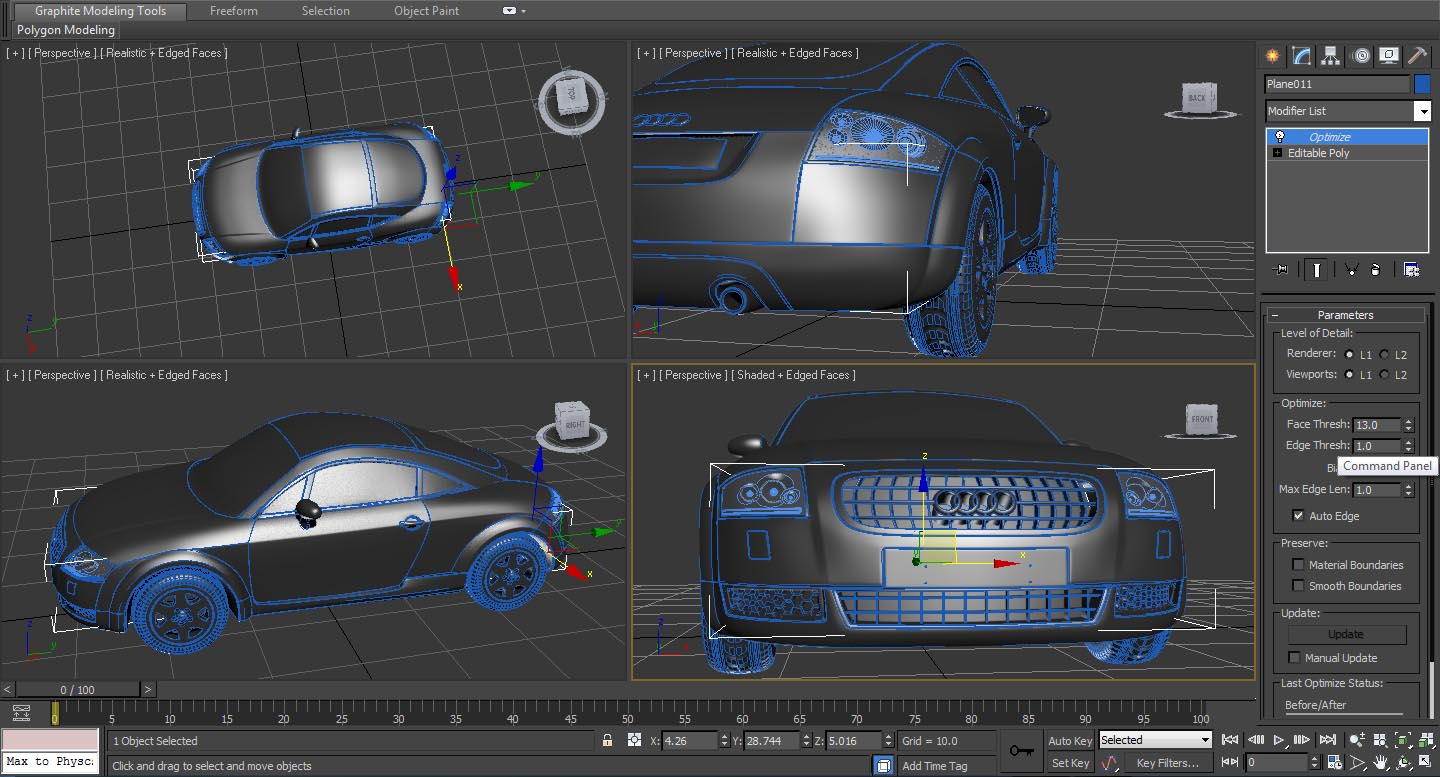Click the default In/Out tangents curve icon

[1109, 762]
